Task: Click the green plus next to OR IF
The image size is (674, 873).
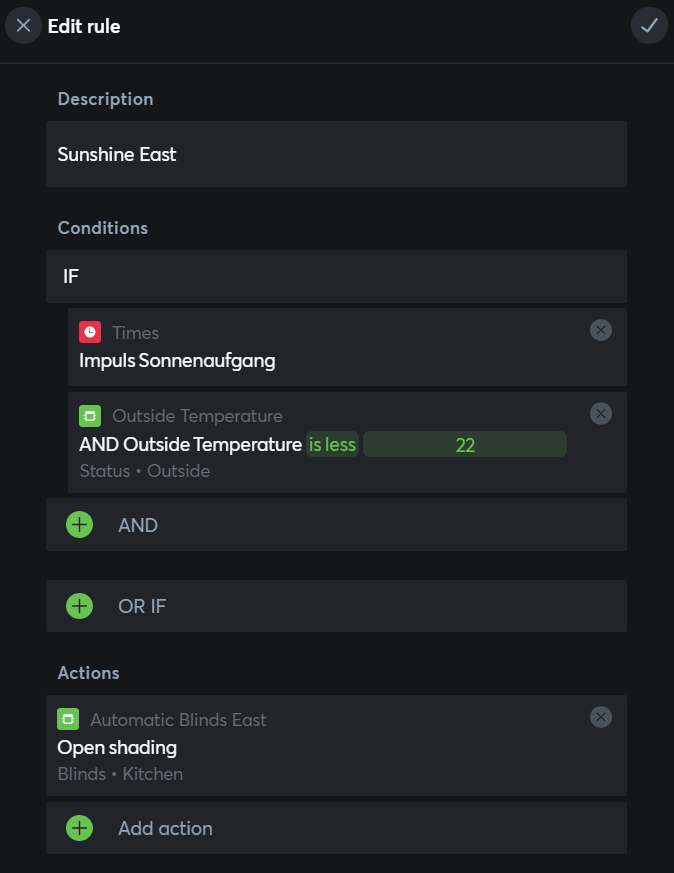Action: pyautogui.click(x=80, y=606)
